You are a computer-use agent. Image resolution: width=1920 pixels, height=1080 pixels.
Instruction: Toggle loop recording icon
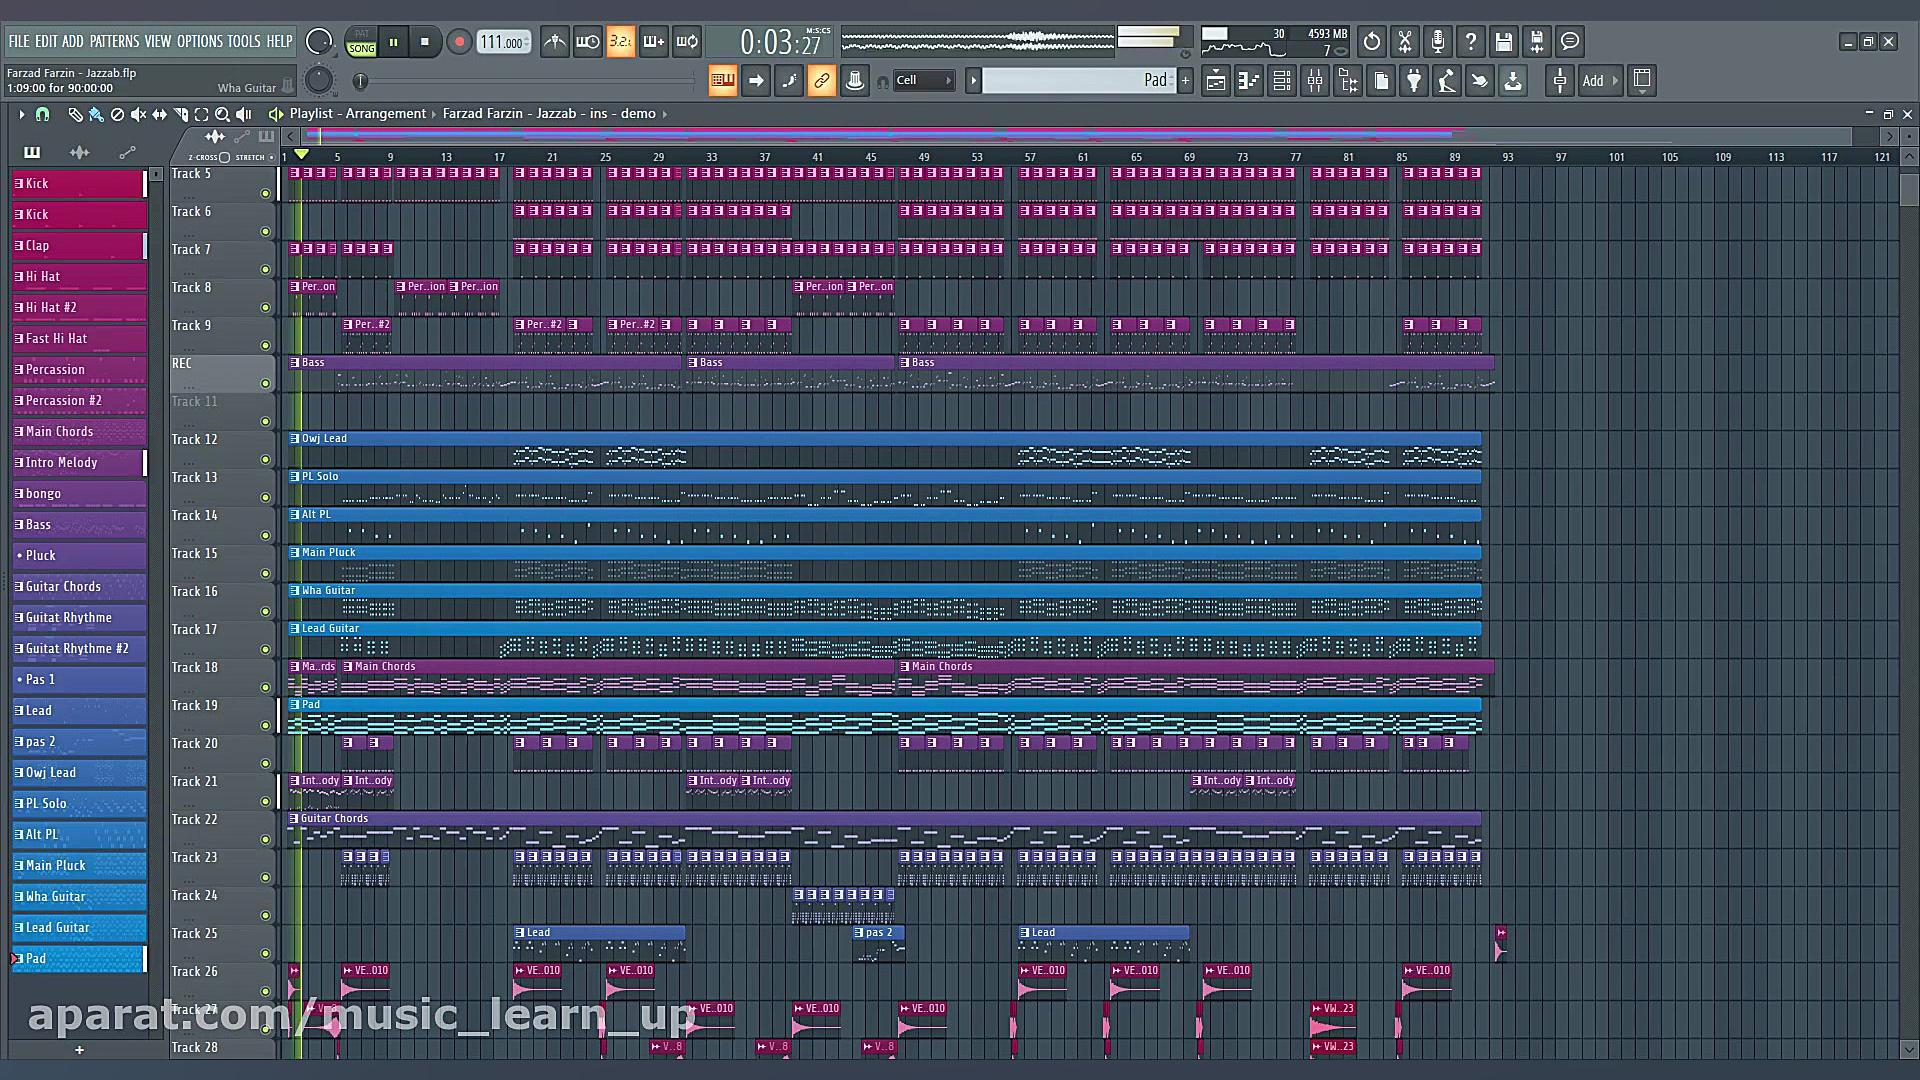click(x=687, y=42)
